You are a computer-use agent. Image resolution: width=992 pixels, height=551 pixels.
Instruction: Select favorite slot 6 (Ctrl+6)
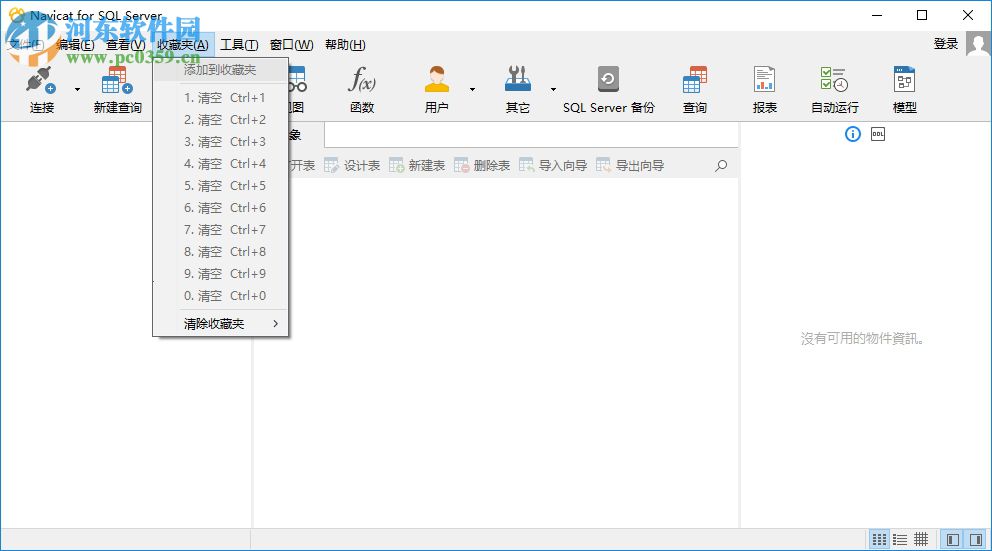point(220,208)
